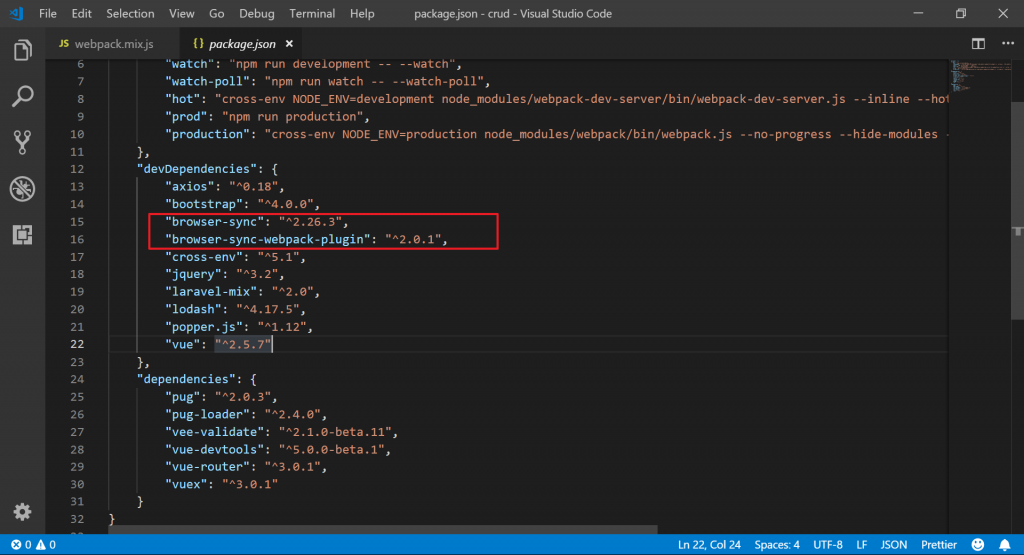1024x555 pixels.
Task: Click the "pug-loader" key
Action: [207, 415]
